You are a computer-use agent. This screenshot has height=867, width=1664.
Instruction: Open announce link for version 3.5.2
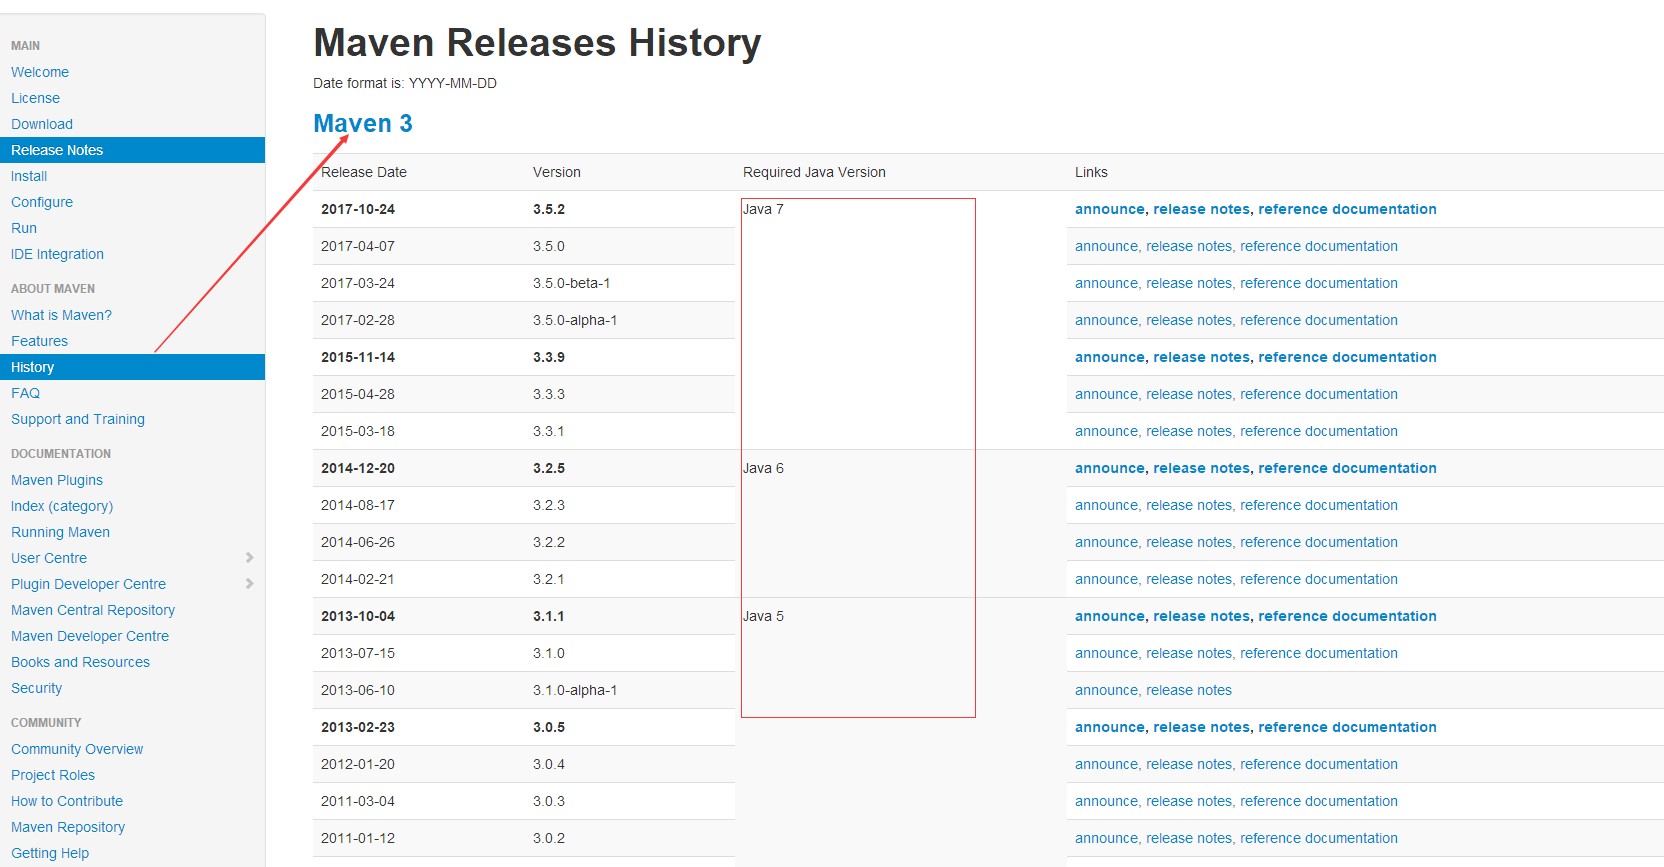[1109, 209]
